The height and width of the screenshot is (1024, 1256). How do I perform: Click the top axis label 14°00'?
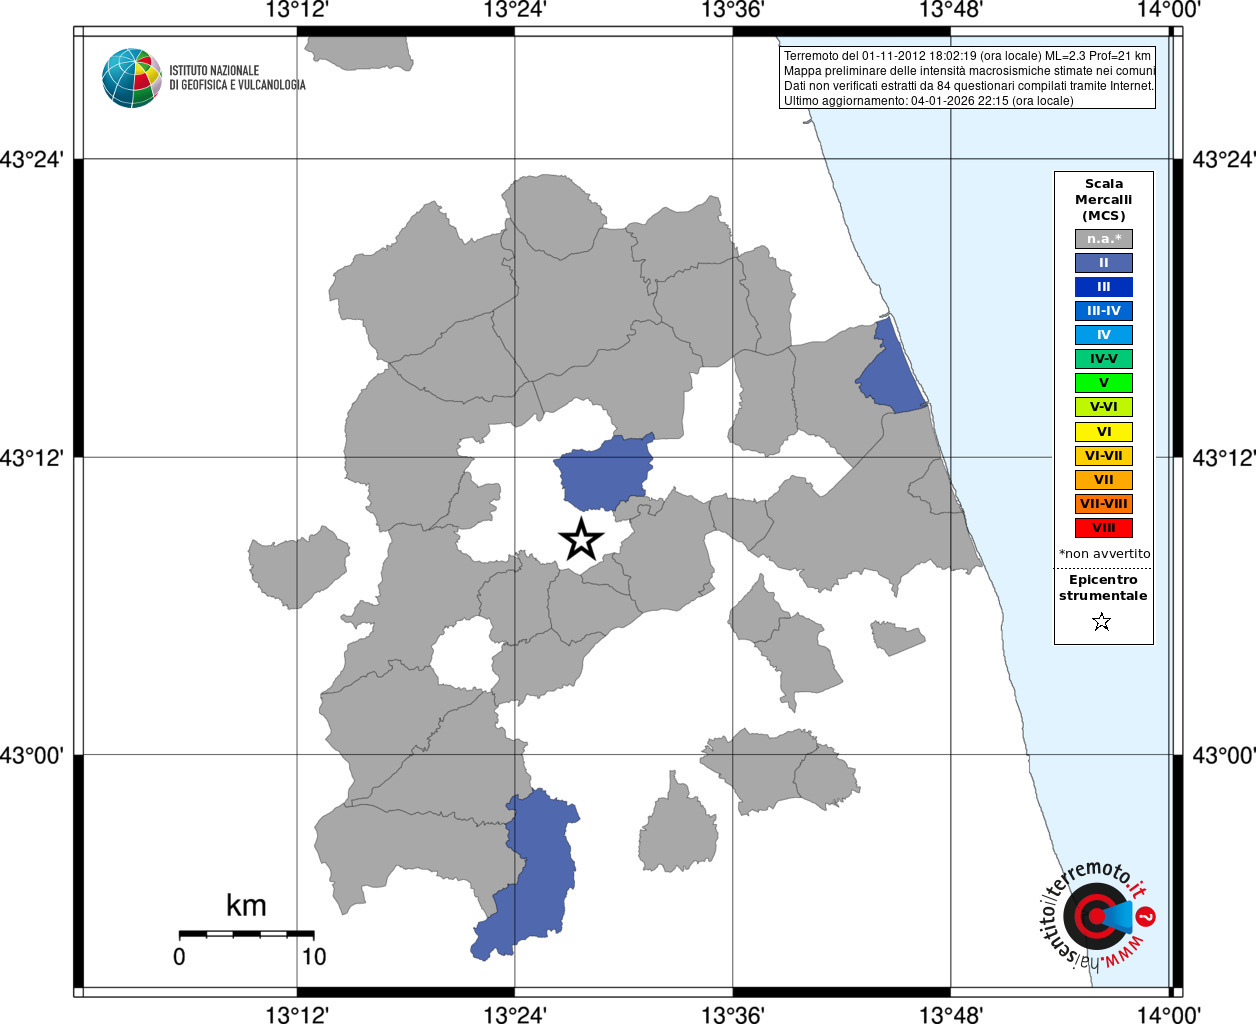(1169, 10)
